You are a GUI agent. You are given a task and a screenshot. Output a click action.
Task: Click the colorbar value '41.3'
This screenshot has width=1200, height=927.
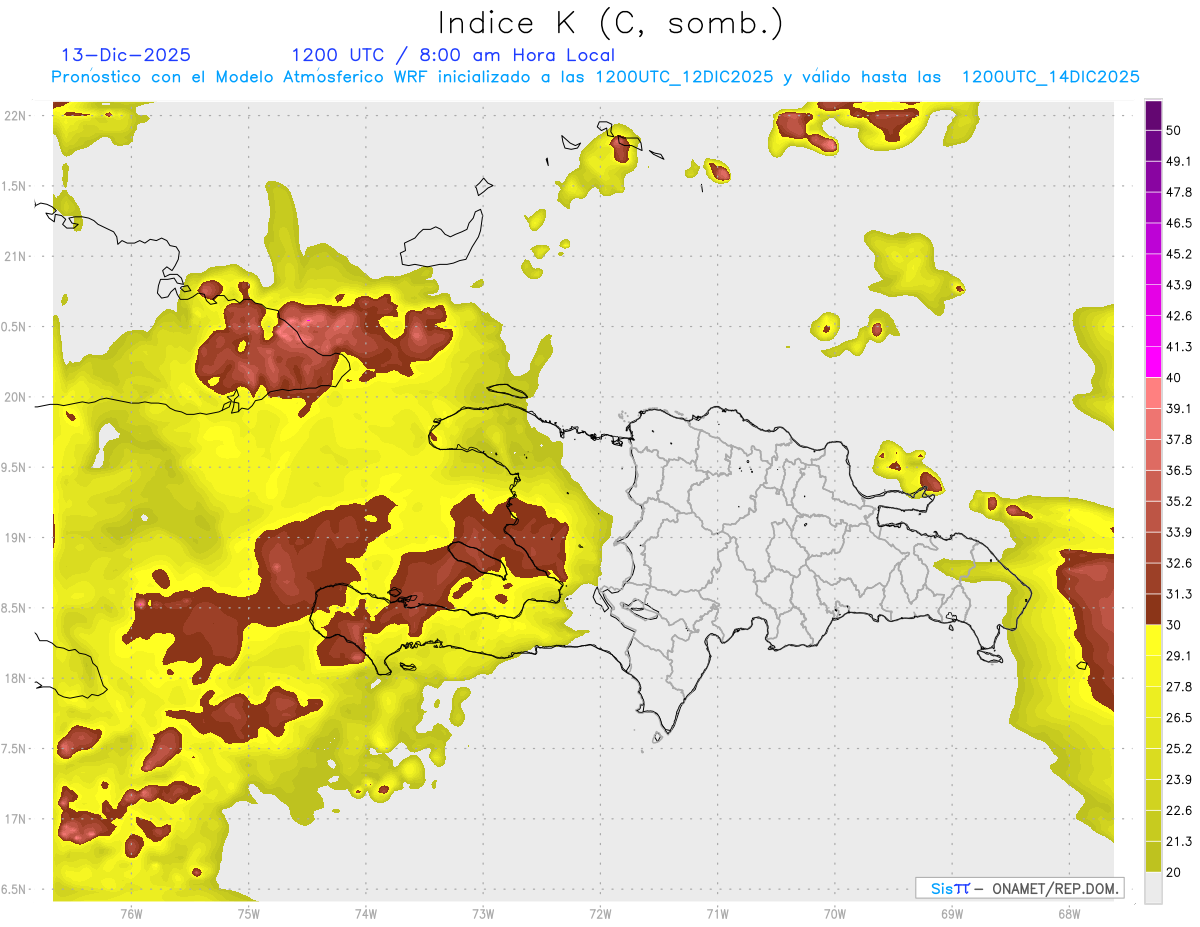point(1179,347)
